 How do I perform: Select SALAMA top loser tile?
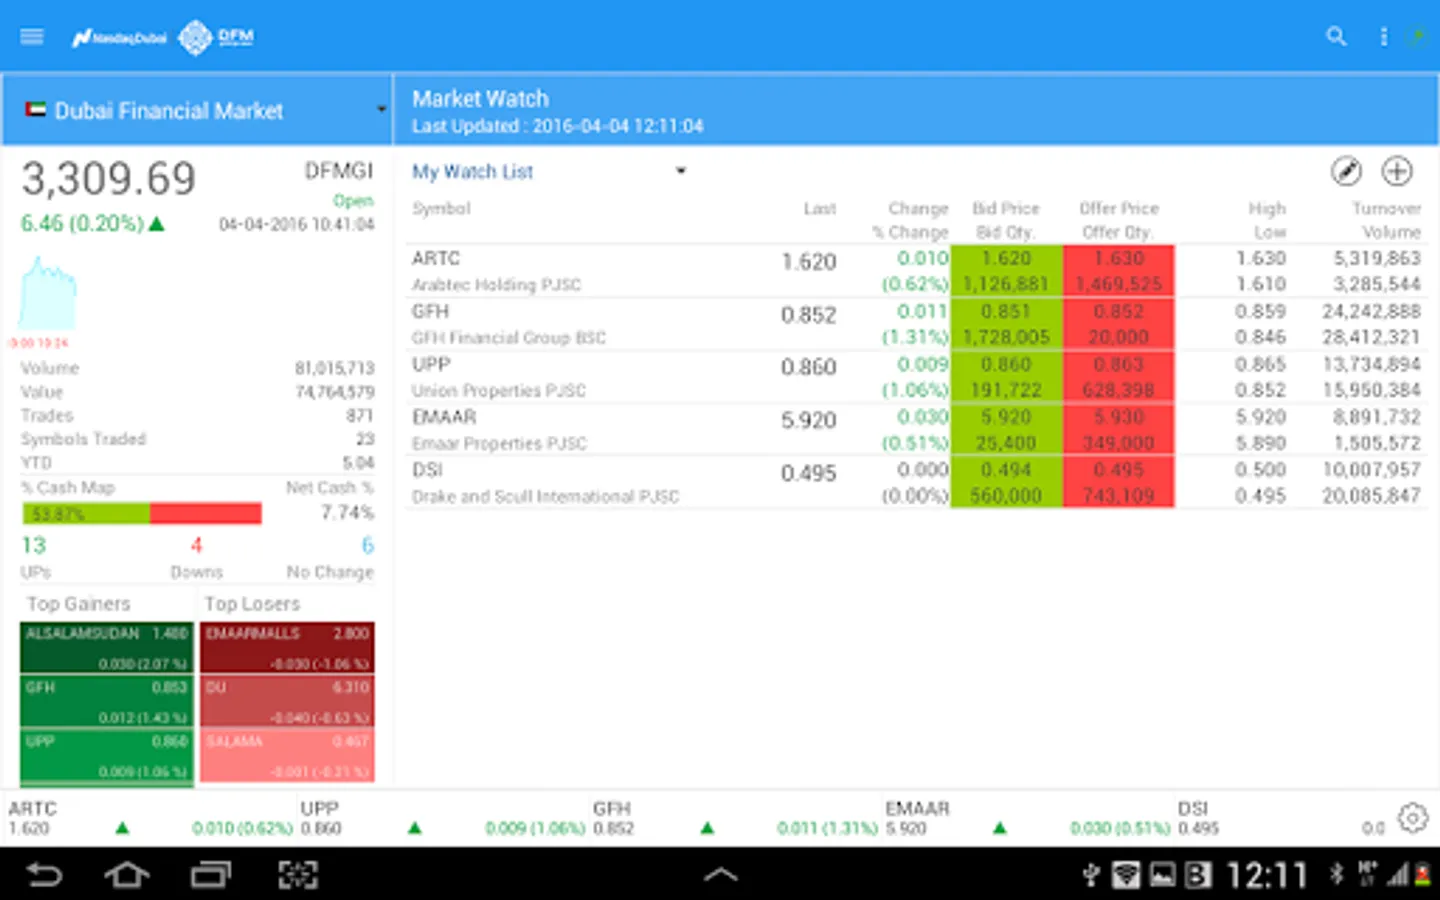(x=287, y=757)
